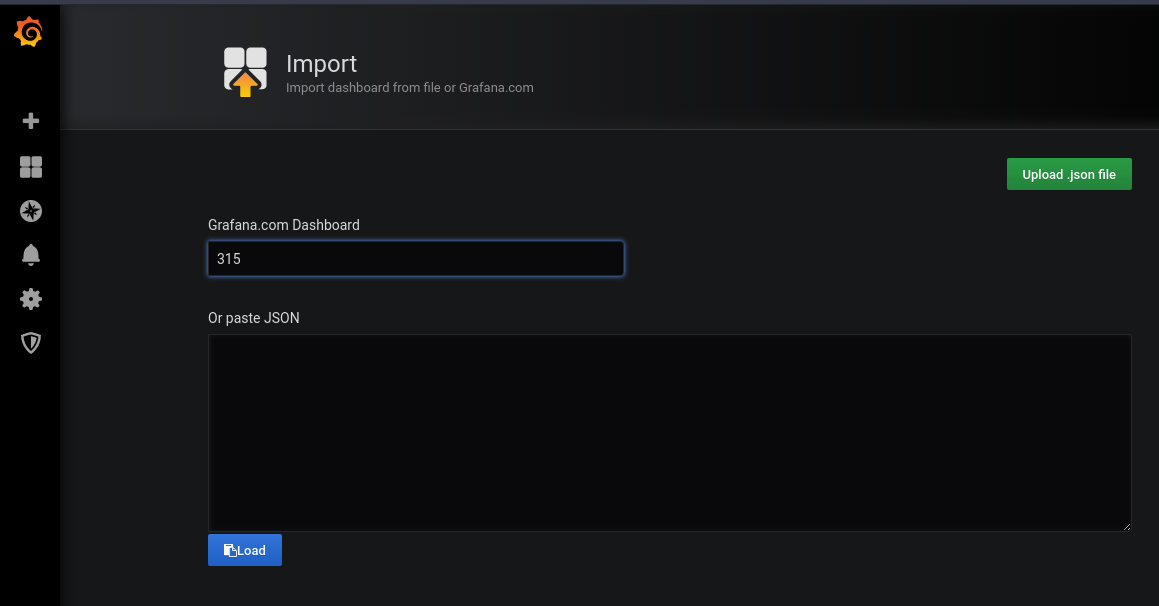The width and height of the screenshot is (1159, 606).
Task: Click the "Grafana.com Dashboard" field label
Action: [x=283, y=225]
